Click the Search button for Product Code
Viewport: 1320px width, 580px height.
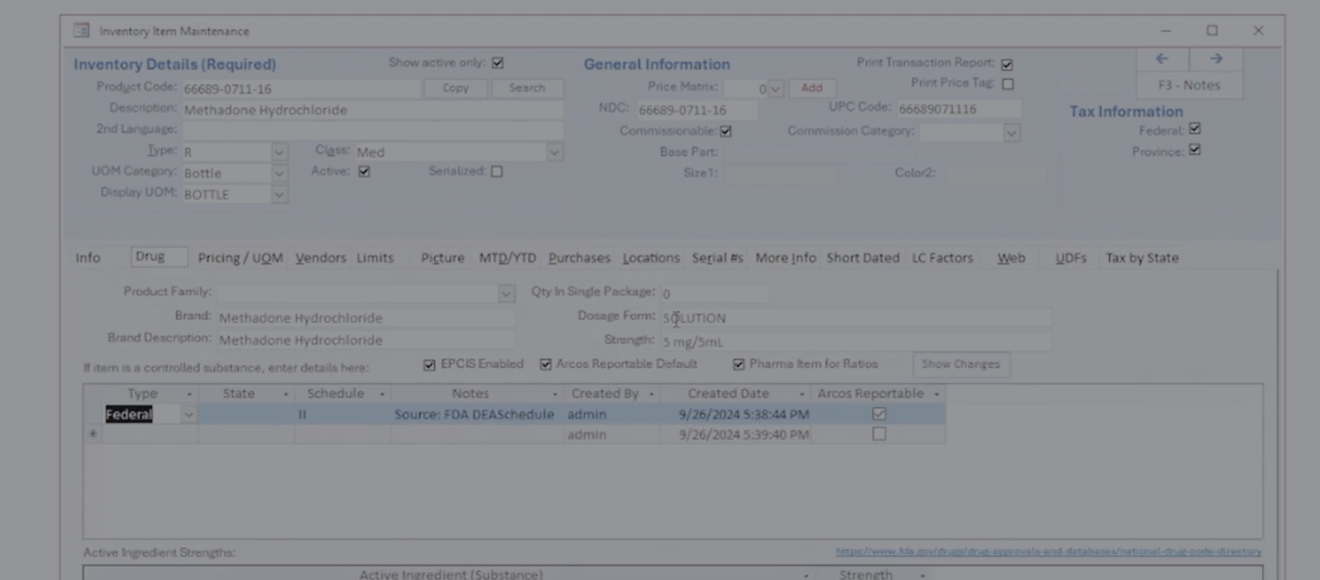click(x=527, y=88)
